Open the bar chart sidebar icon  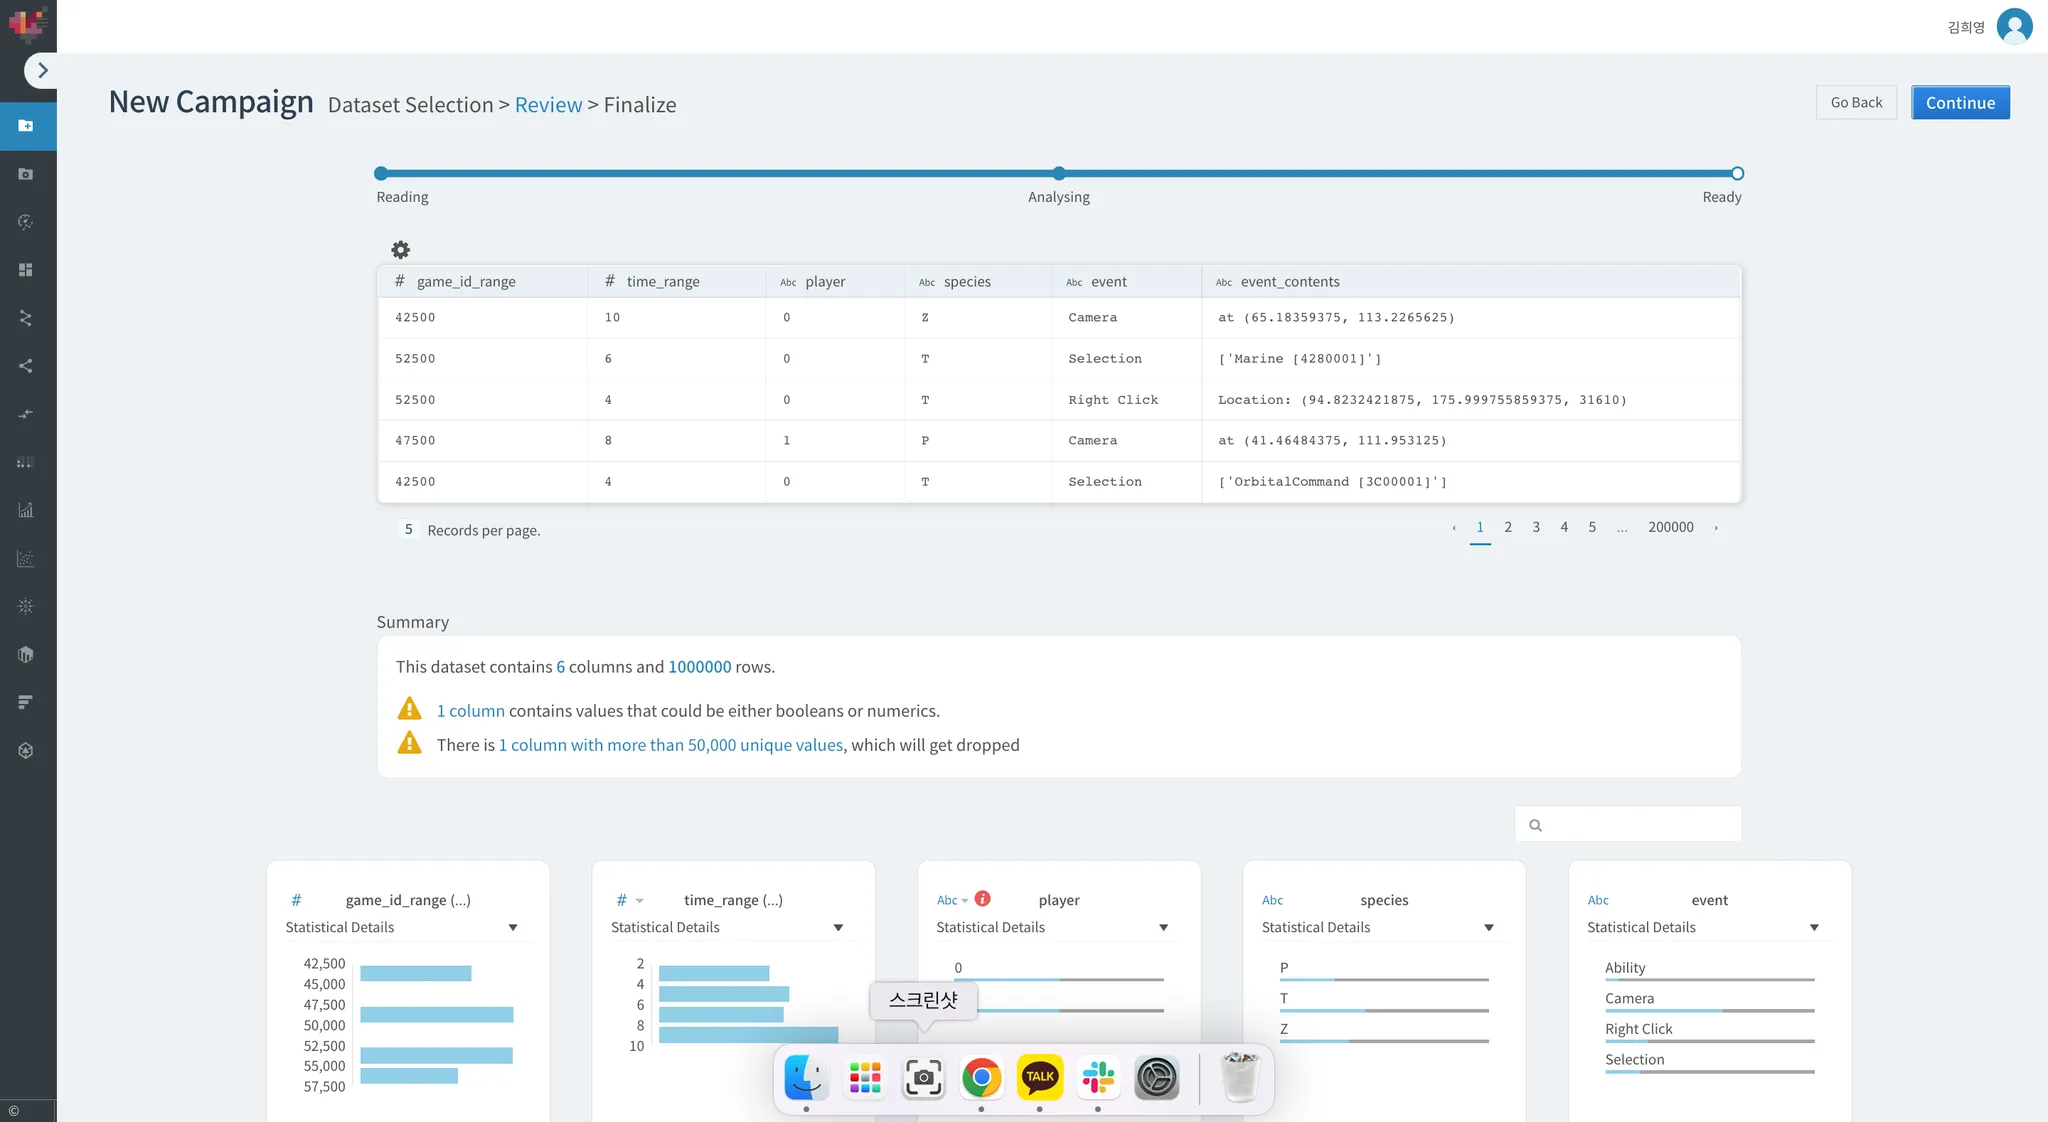tap(26, 510)
